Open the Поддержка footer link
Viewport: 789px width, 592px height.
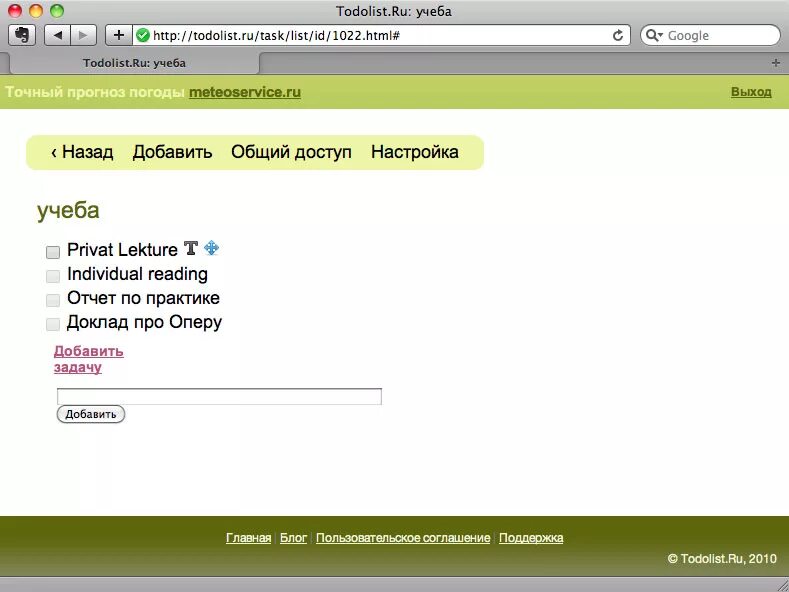531,538
